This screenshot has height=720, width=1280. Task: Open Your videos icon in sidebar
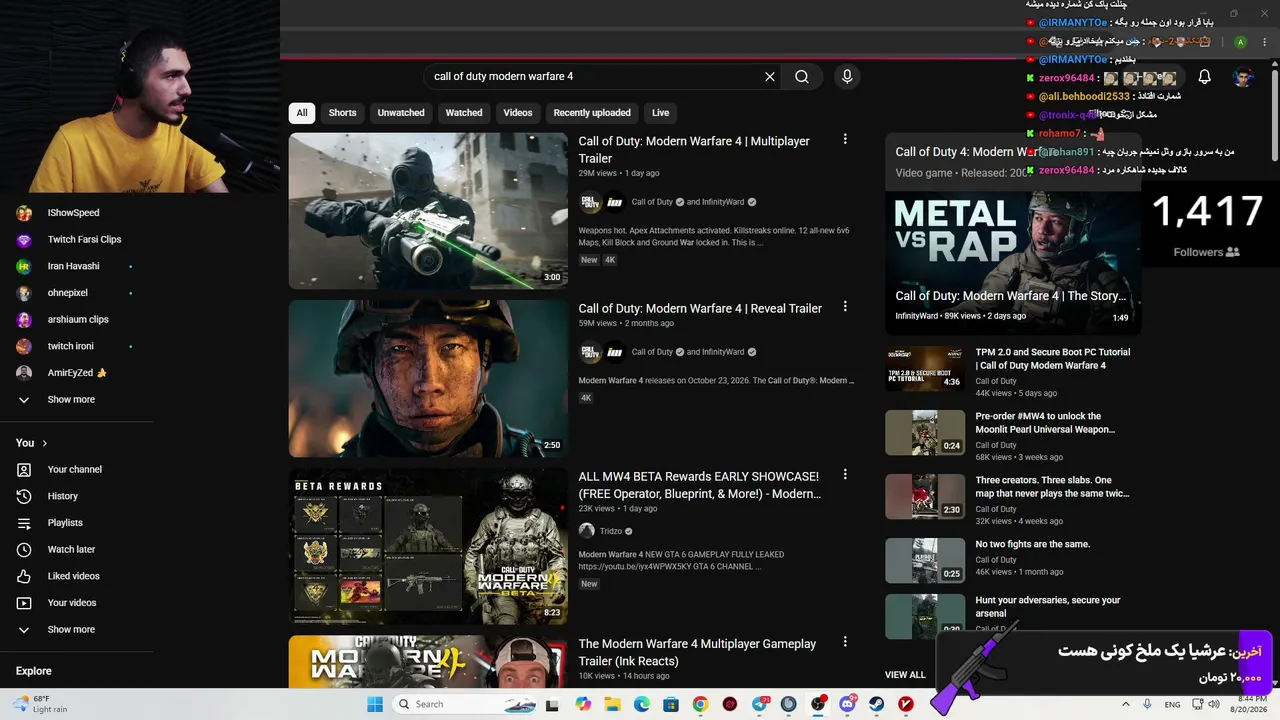pos(24,603)
